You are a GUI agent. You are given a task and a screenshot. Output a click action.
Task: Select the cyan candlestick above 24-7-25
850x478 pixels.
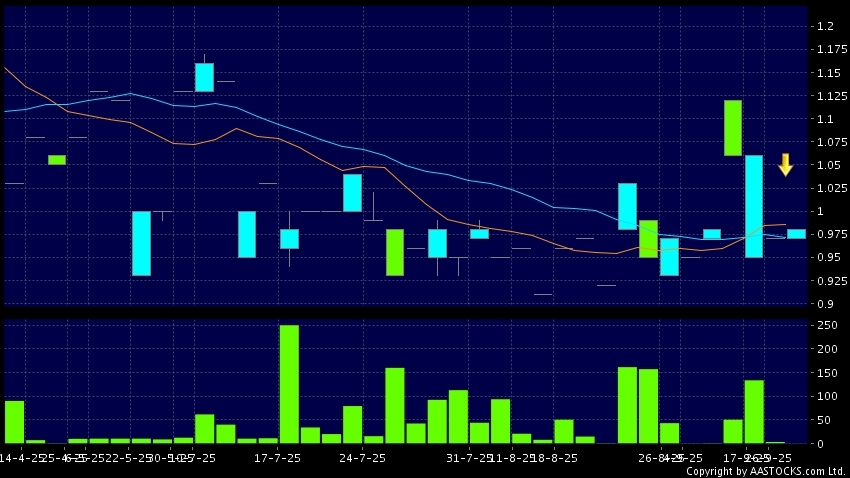(352, 193)
